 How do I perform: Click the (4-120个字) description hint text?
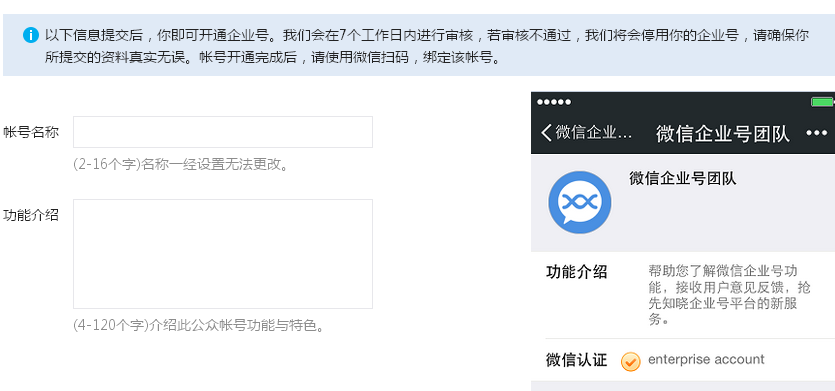pos(199,325)
